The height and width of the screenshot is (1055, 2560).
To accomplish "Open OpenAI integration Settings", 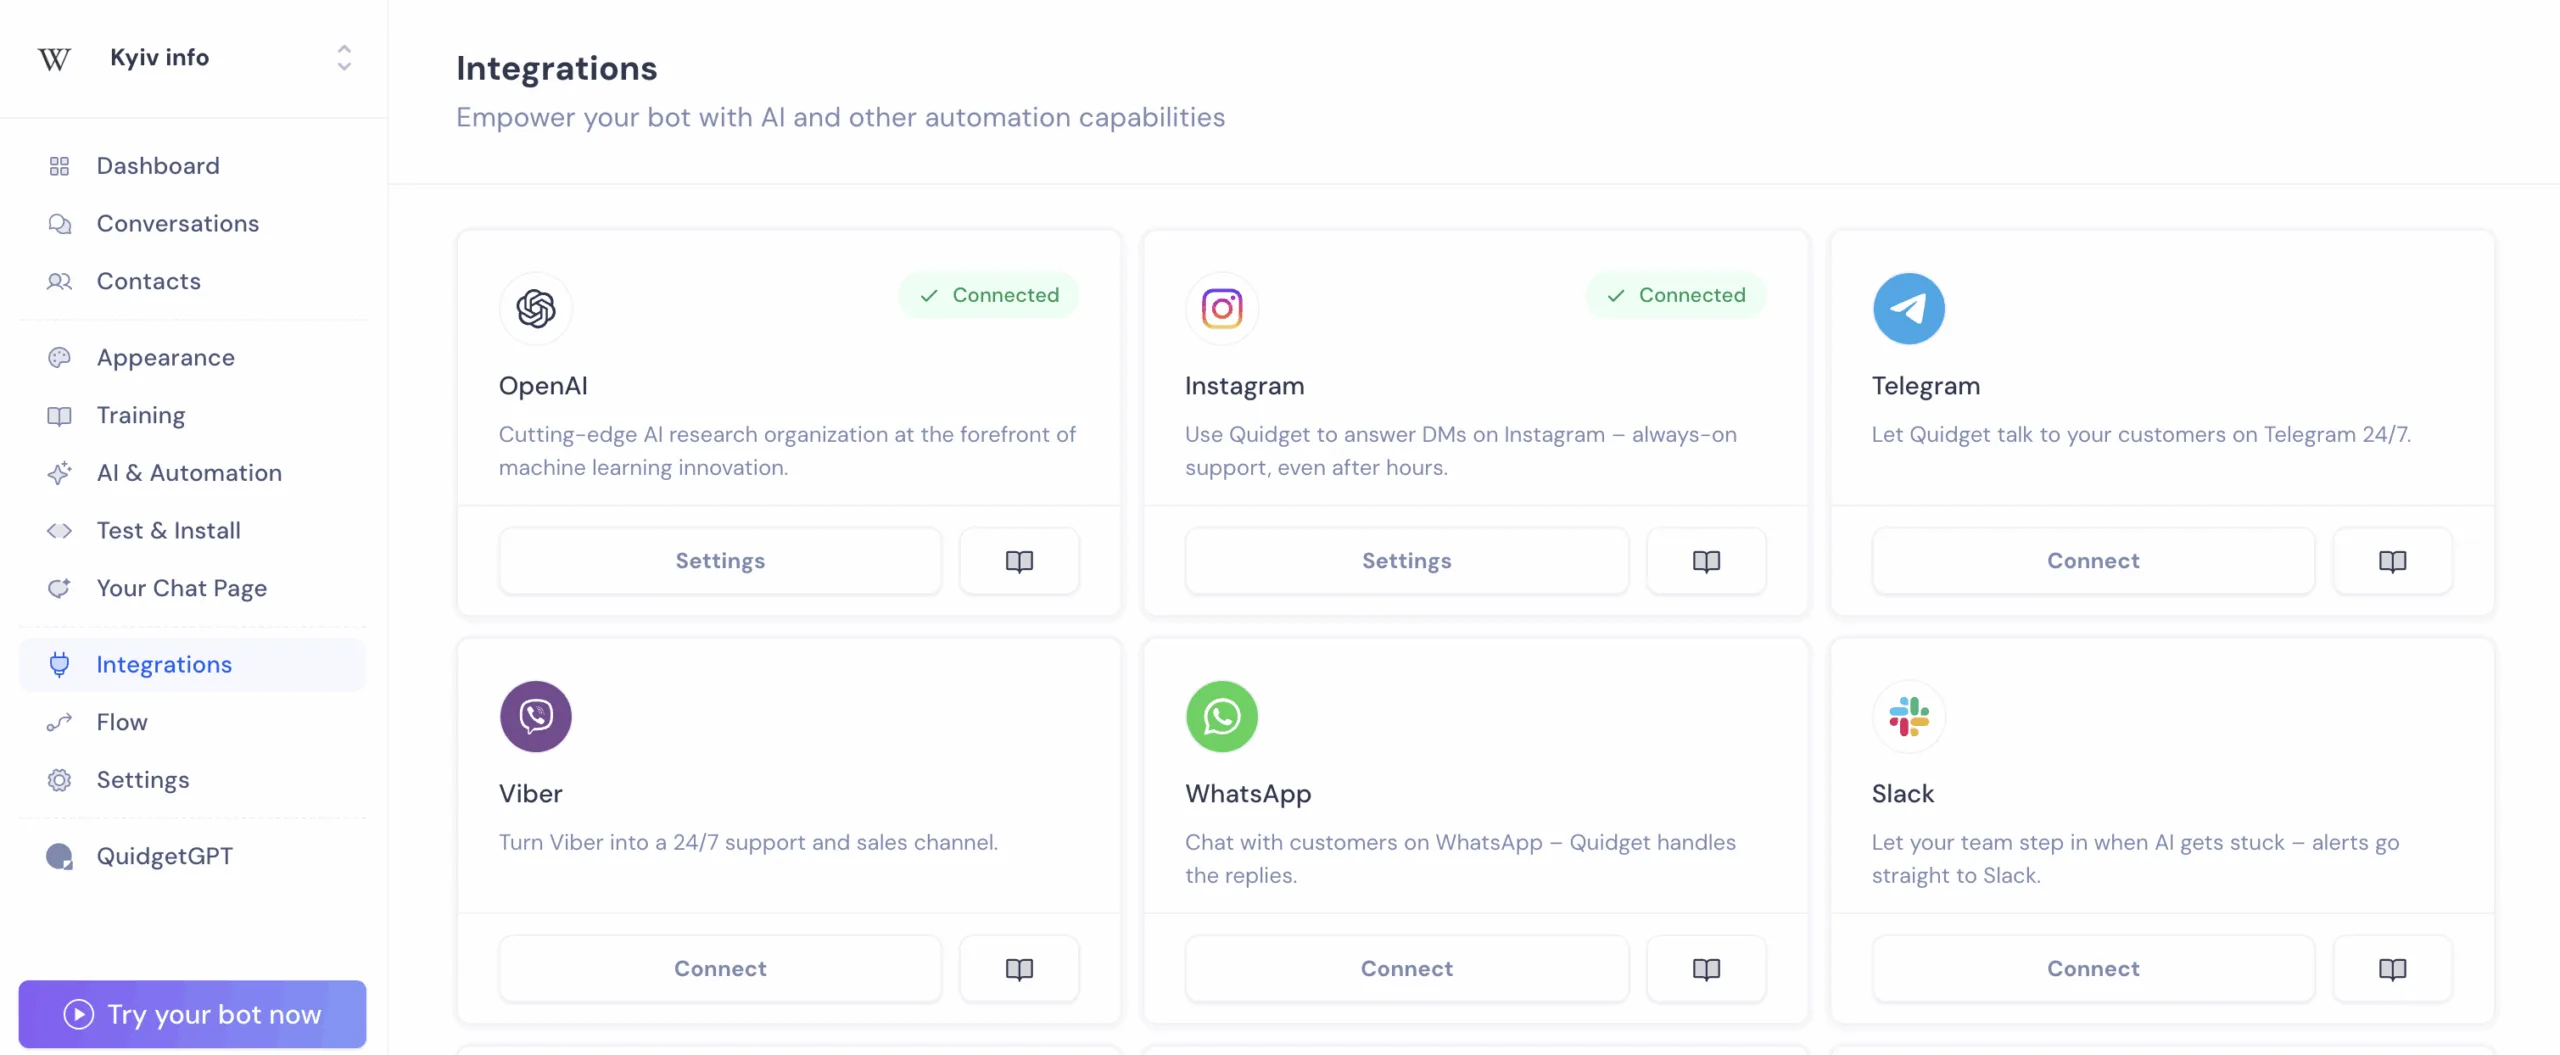I will [x=720, y=561].
